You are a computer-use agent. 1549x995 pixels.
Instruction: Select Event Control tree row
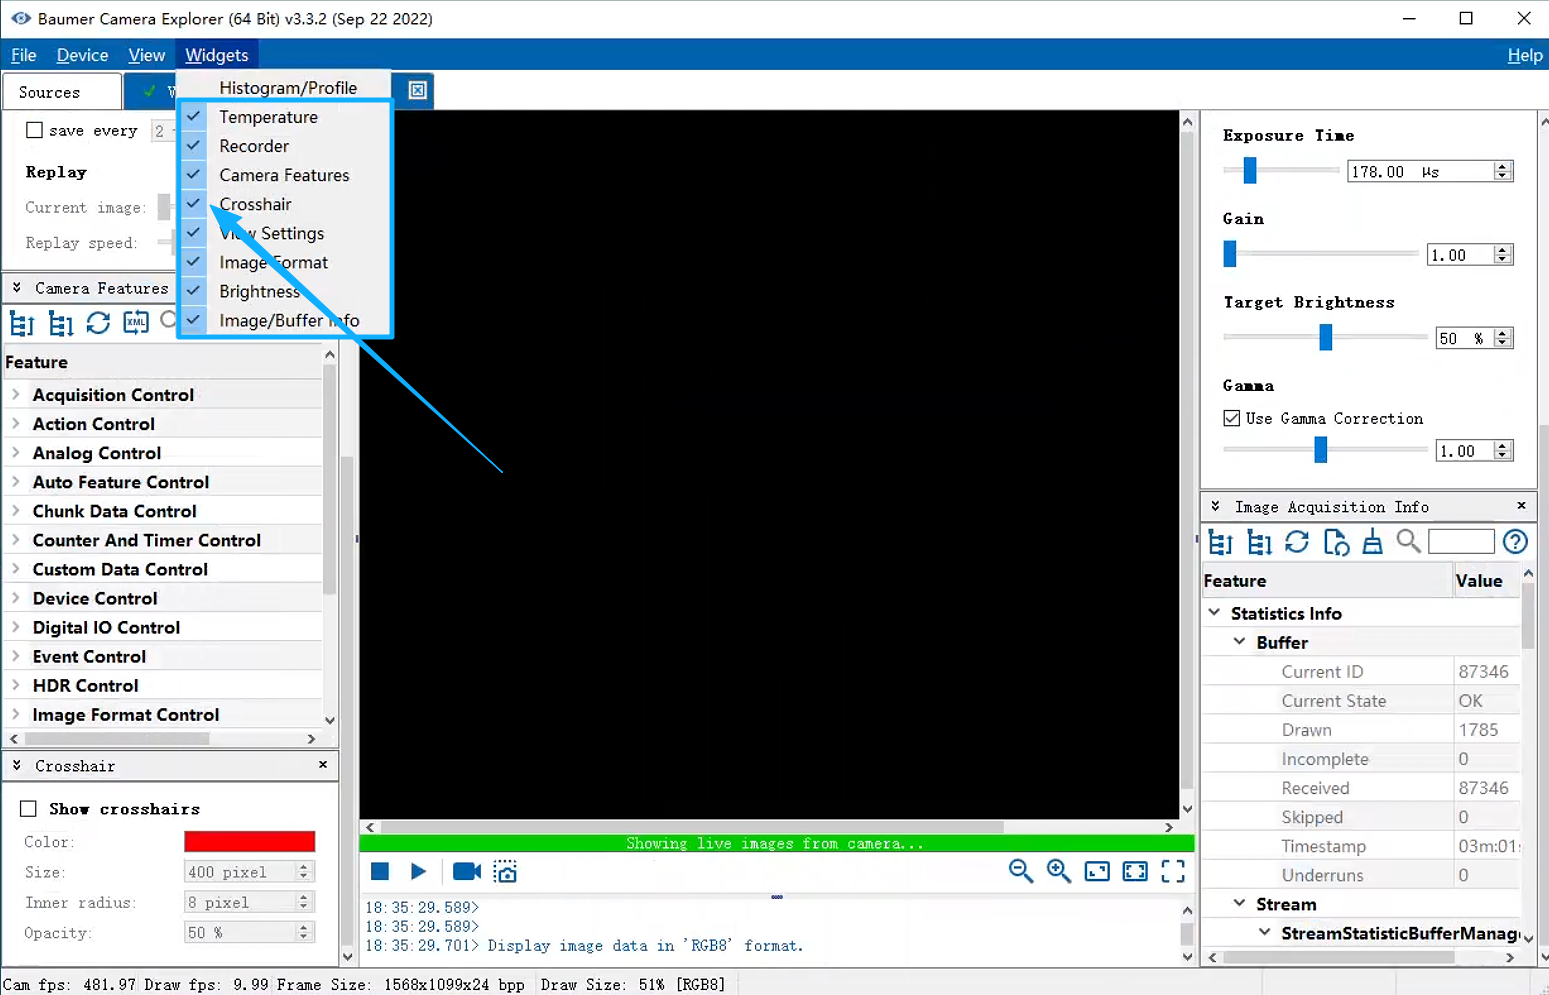pos(165,656)
